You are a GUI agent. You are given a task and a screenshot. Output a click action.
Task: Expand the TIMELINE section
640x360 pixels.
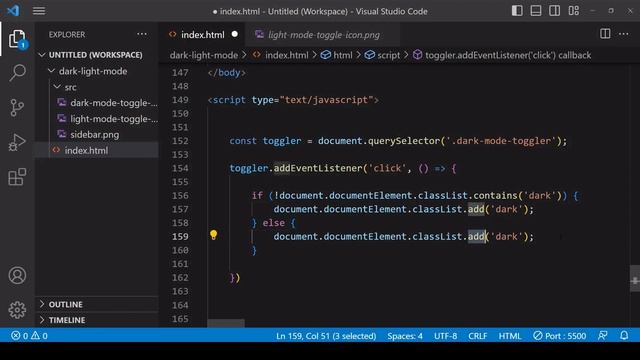[x=67, y=320]
